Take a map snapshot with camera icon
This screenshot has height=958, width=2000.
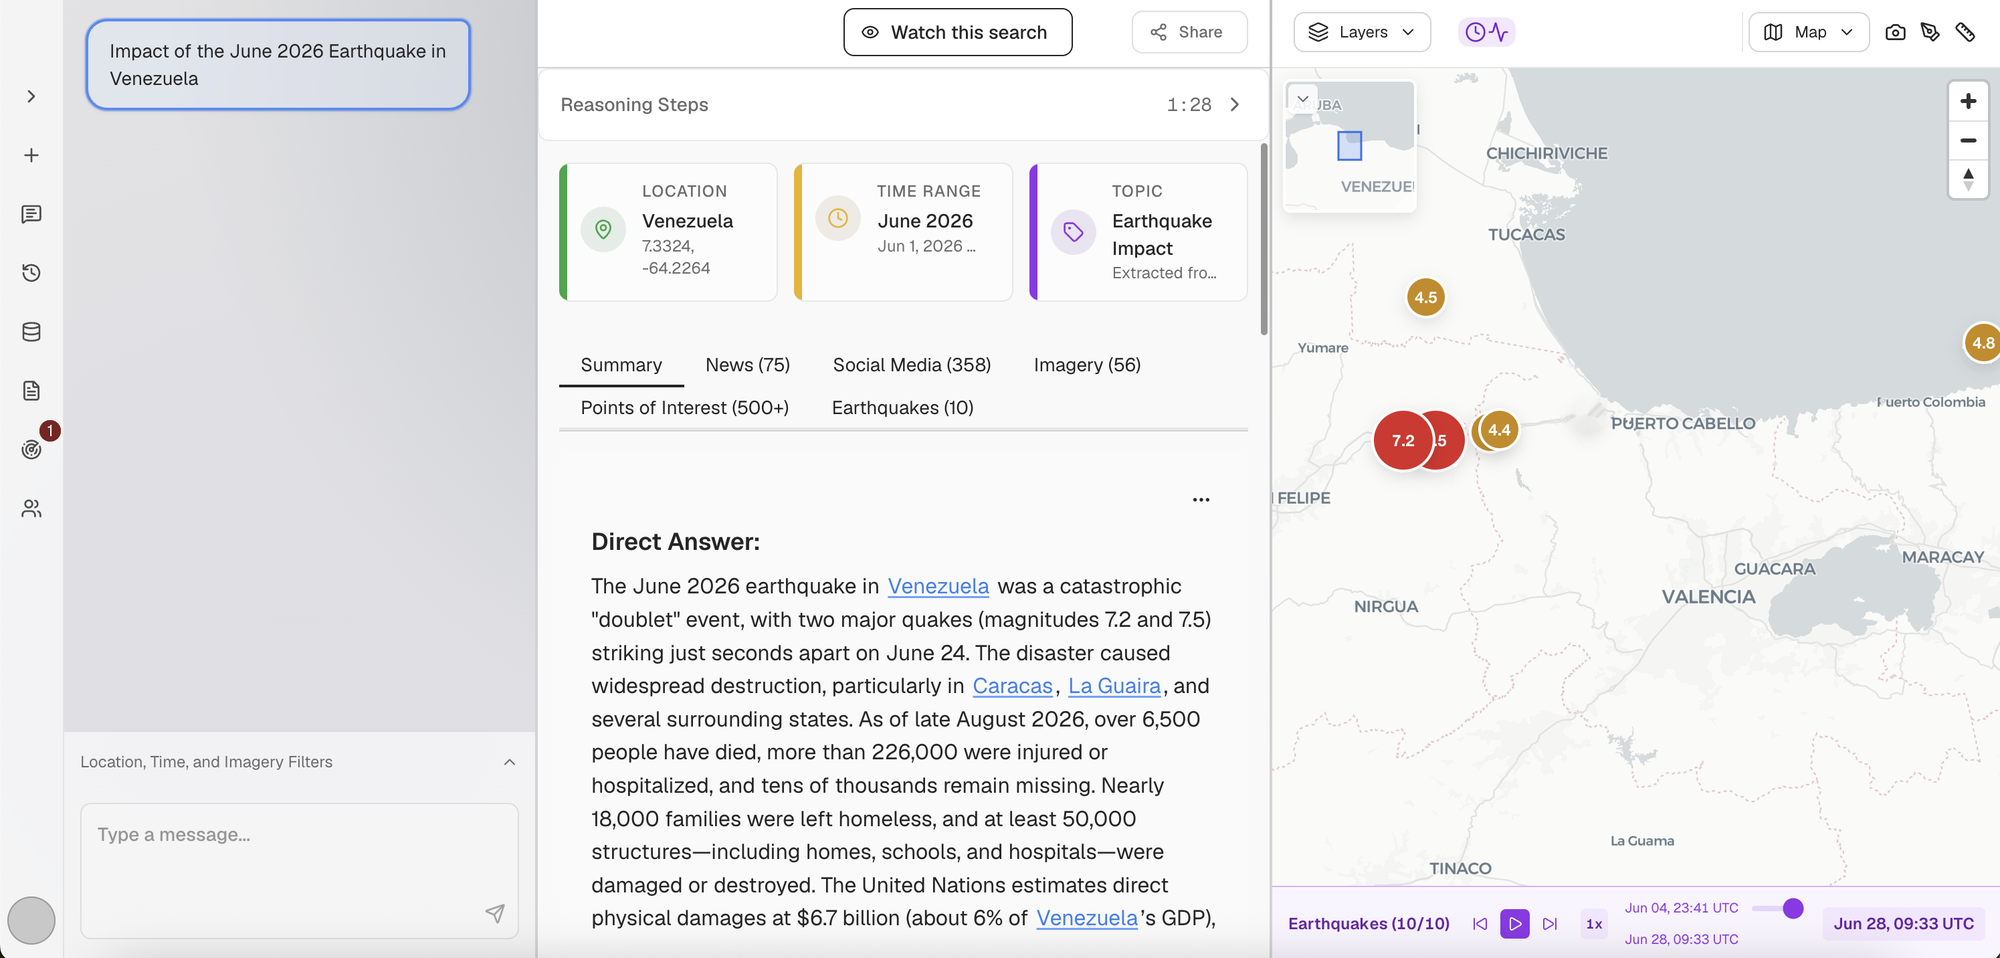[x=1895, y=32]
